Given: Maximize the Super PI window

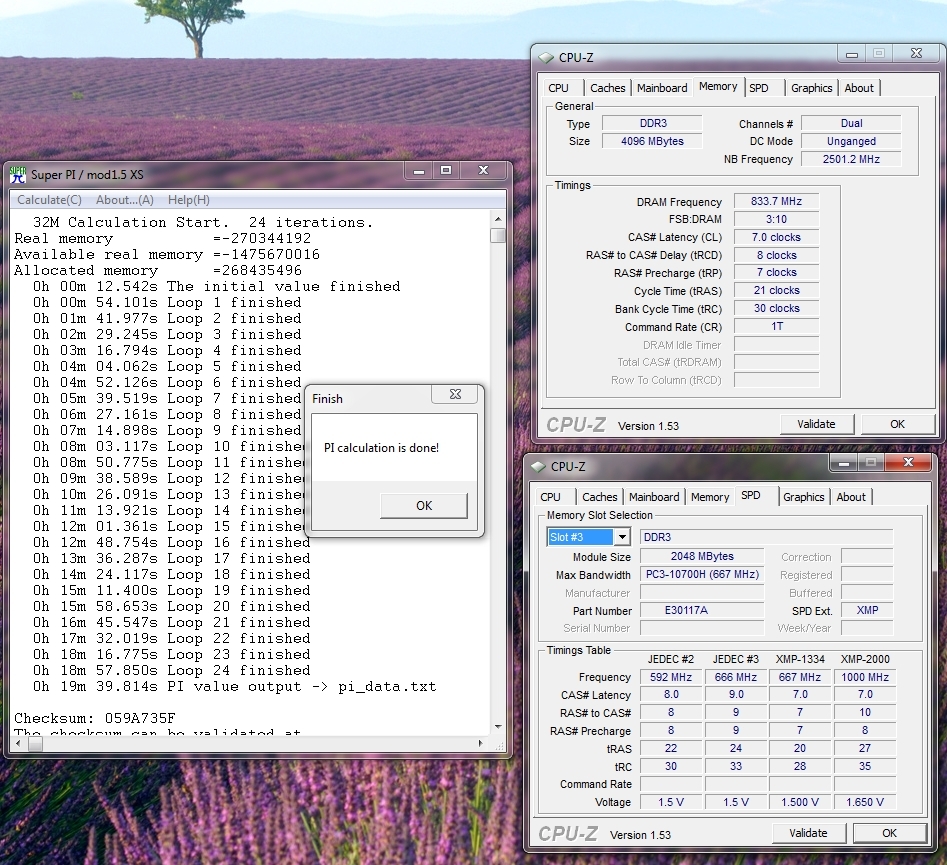Looking at the screenshot, I should [446, 172].
